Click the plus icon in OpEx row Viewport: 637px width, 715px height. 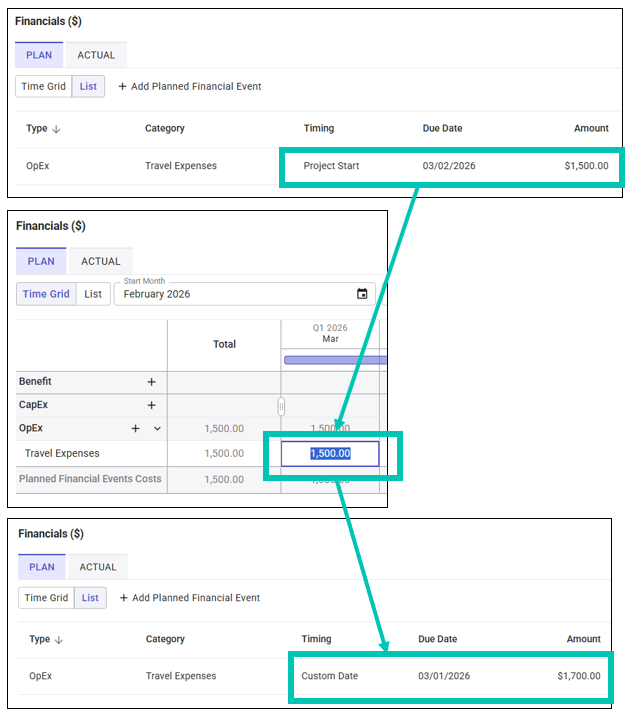coord(136,429)
